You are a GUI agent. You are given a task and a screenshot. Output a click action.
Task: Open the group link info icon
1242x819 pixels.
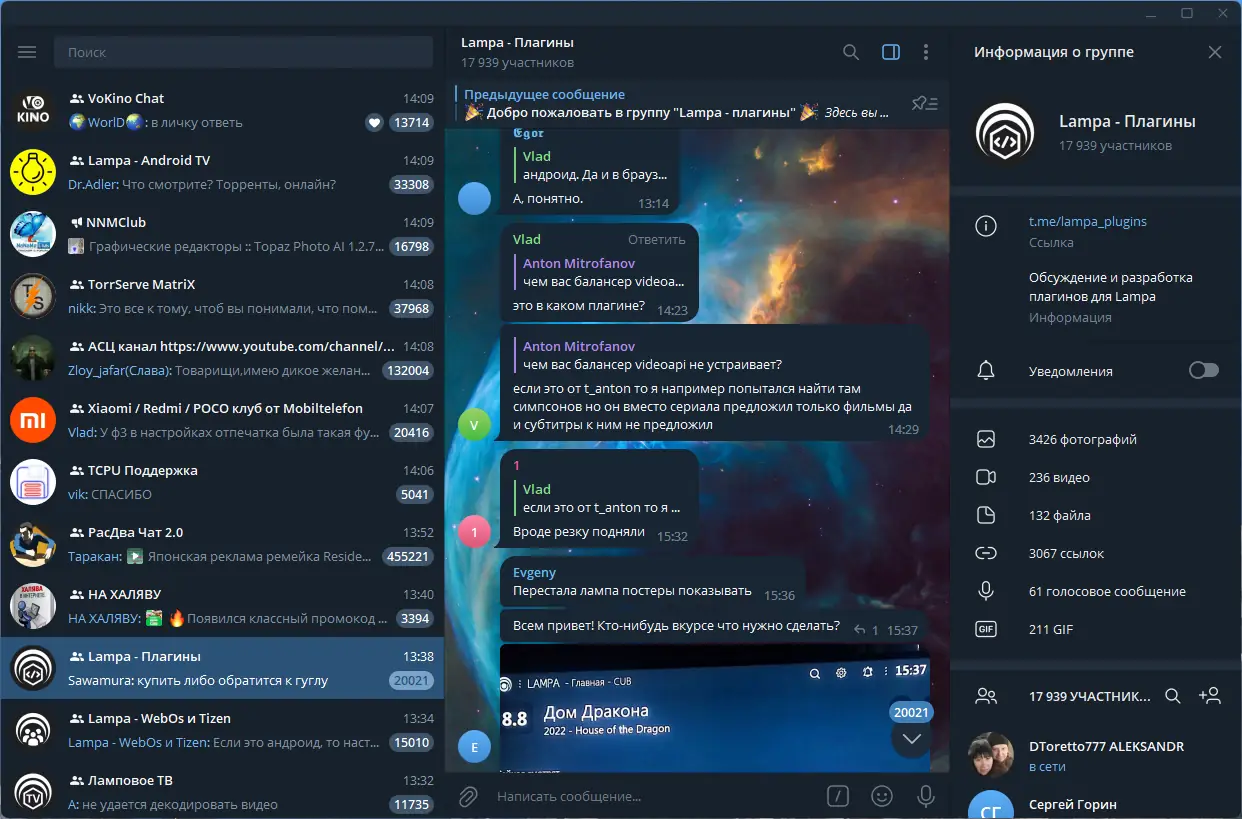(x=986, y=226)
